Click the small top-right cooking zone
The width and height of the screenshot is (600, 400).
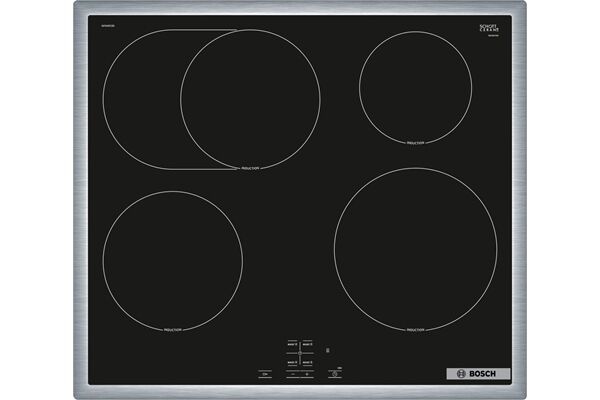click(415, 84)
